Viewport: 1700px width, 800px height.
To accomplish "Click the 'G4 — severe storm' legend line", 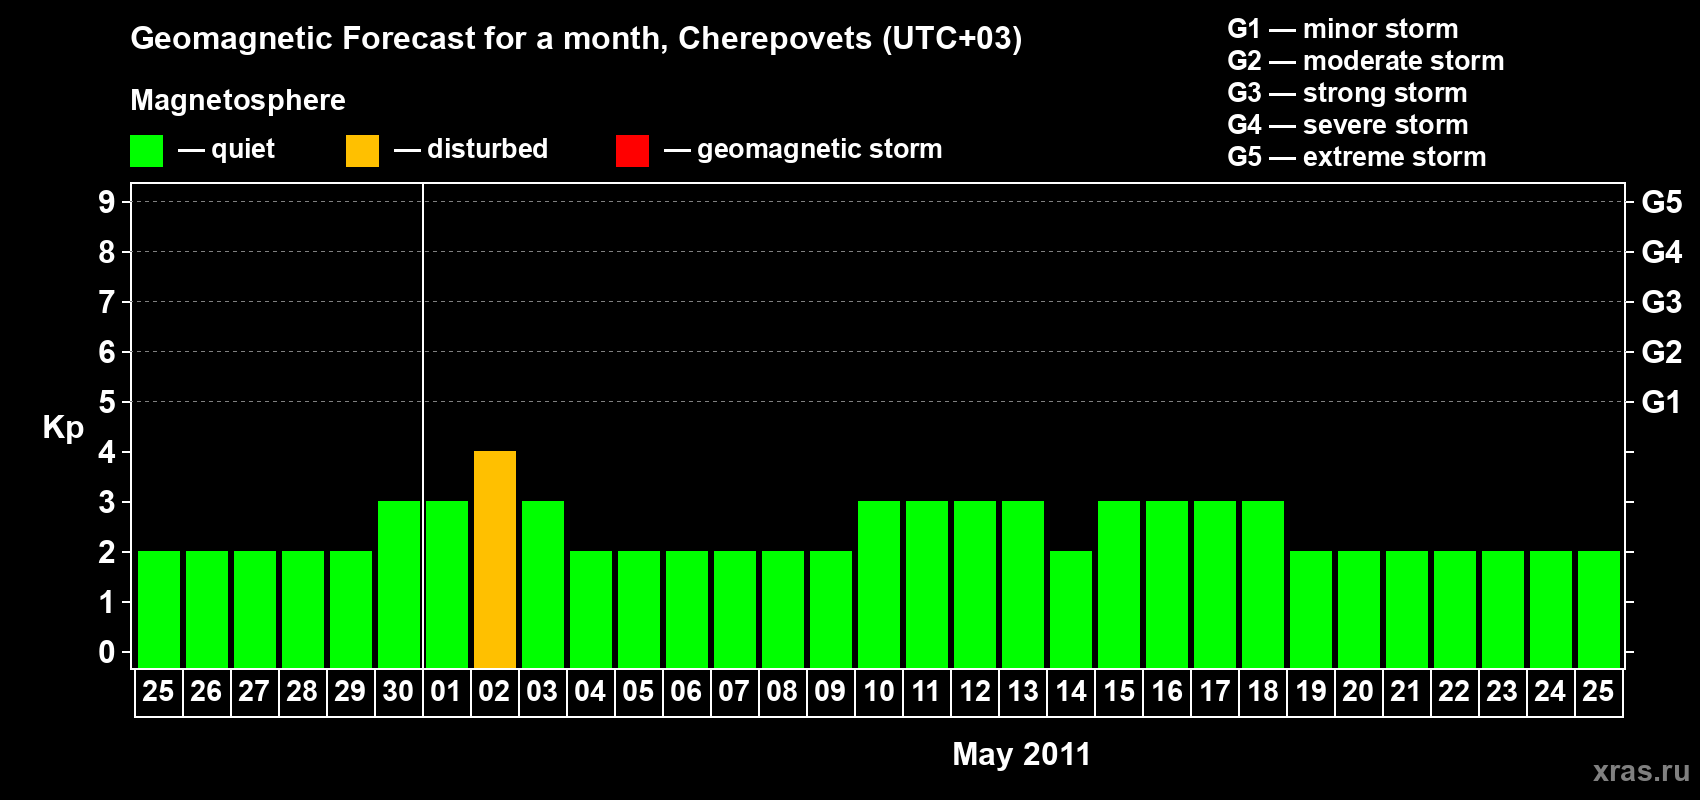I will [x=1348, y=125].
